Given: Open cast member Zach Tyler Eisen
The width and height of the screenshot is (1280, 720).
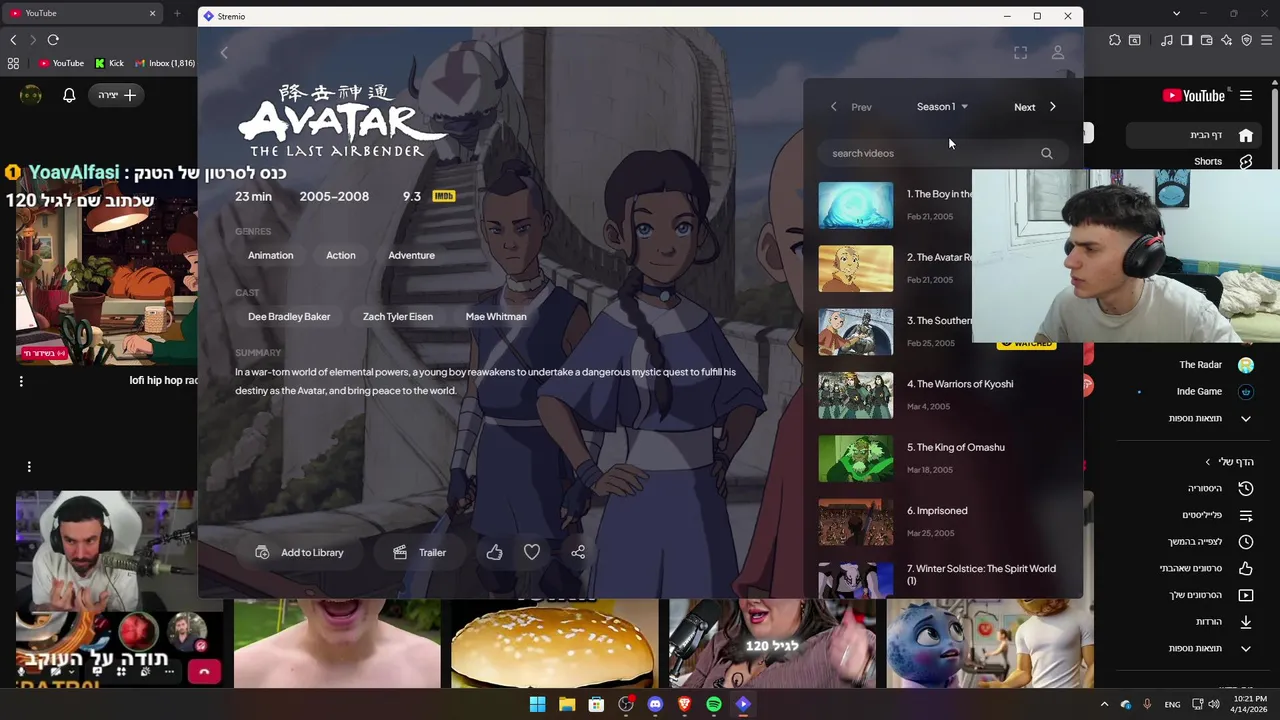Looking at the screenshot, I should coord(398,316).
